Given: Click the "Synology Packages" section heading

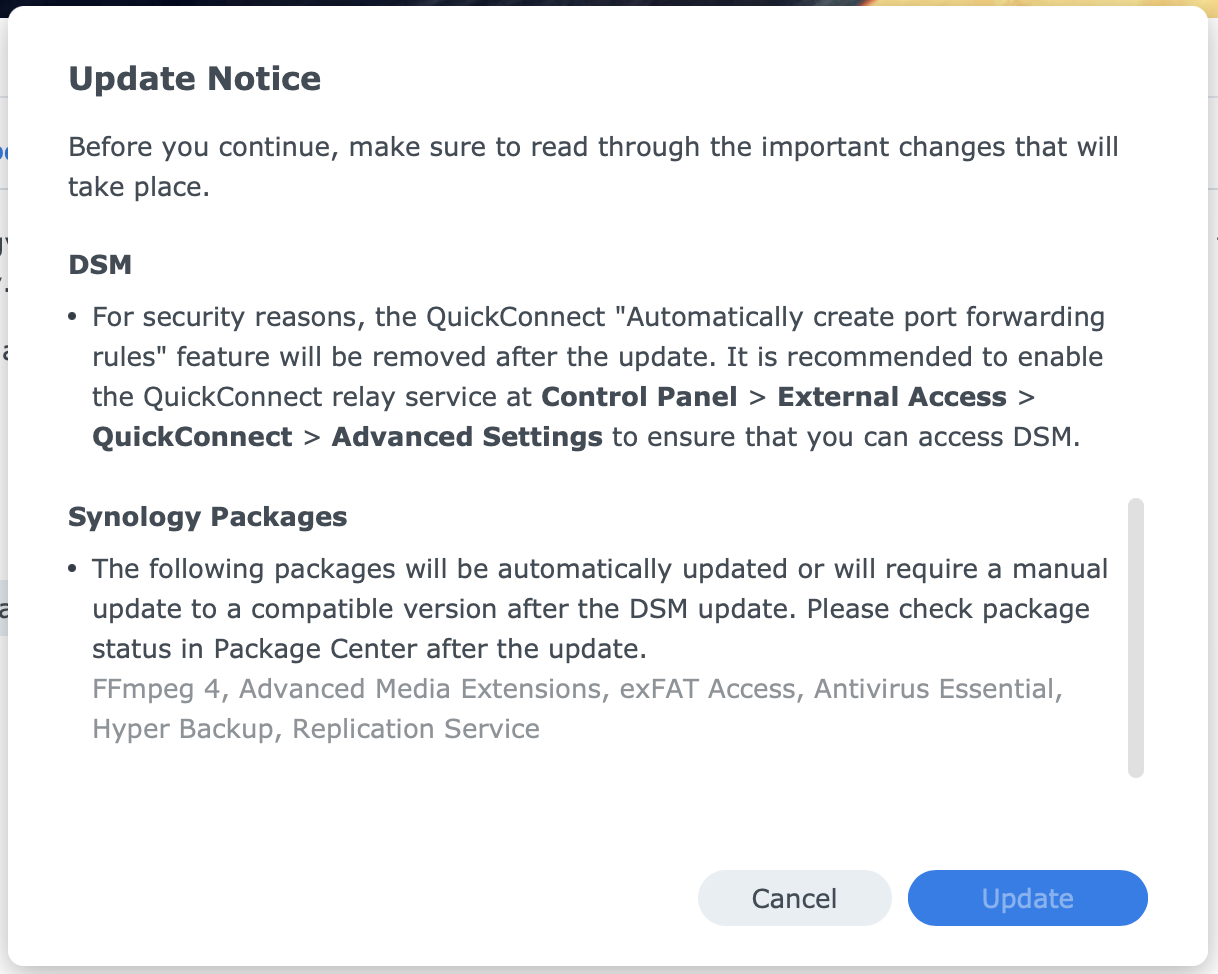Looking at the screenshot, I should coord(207,517).
